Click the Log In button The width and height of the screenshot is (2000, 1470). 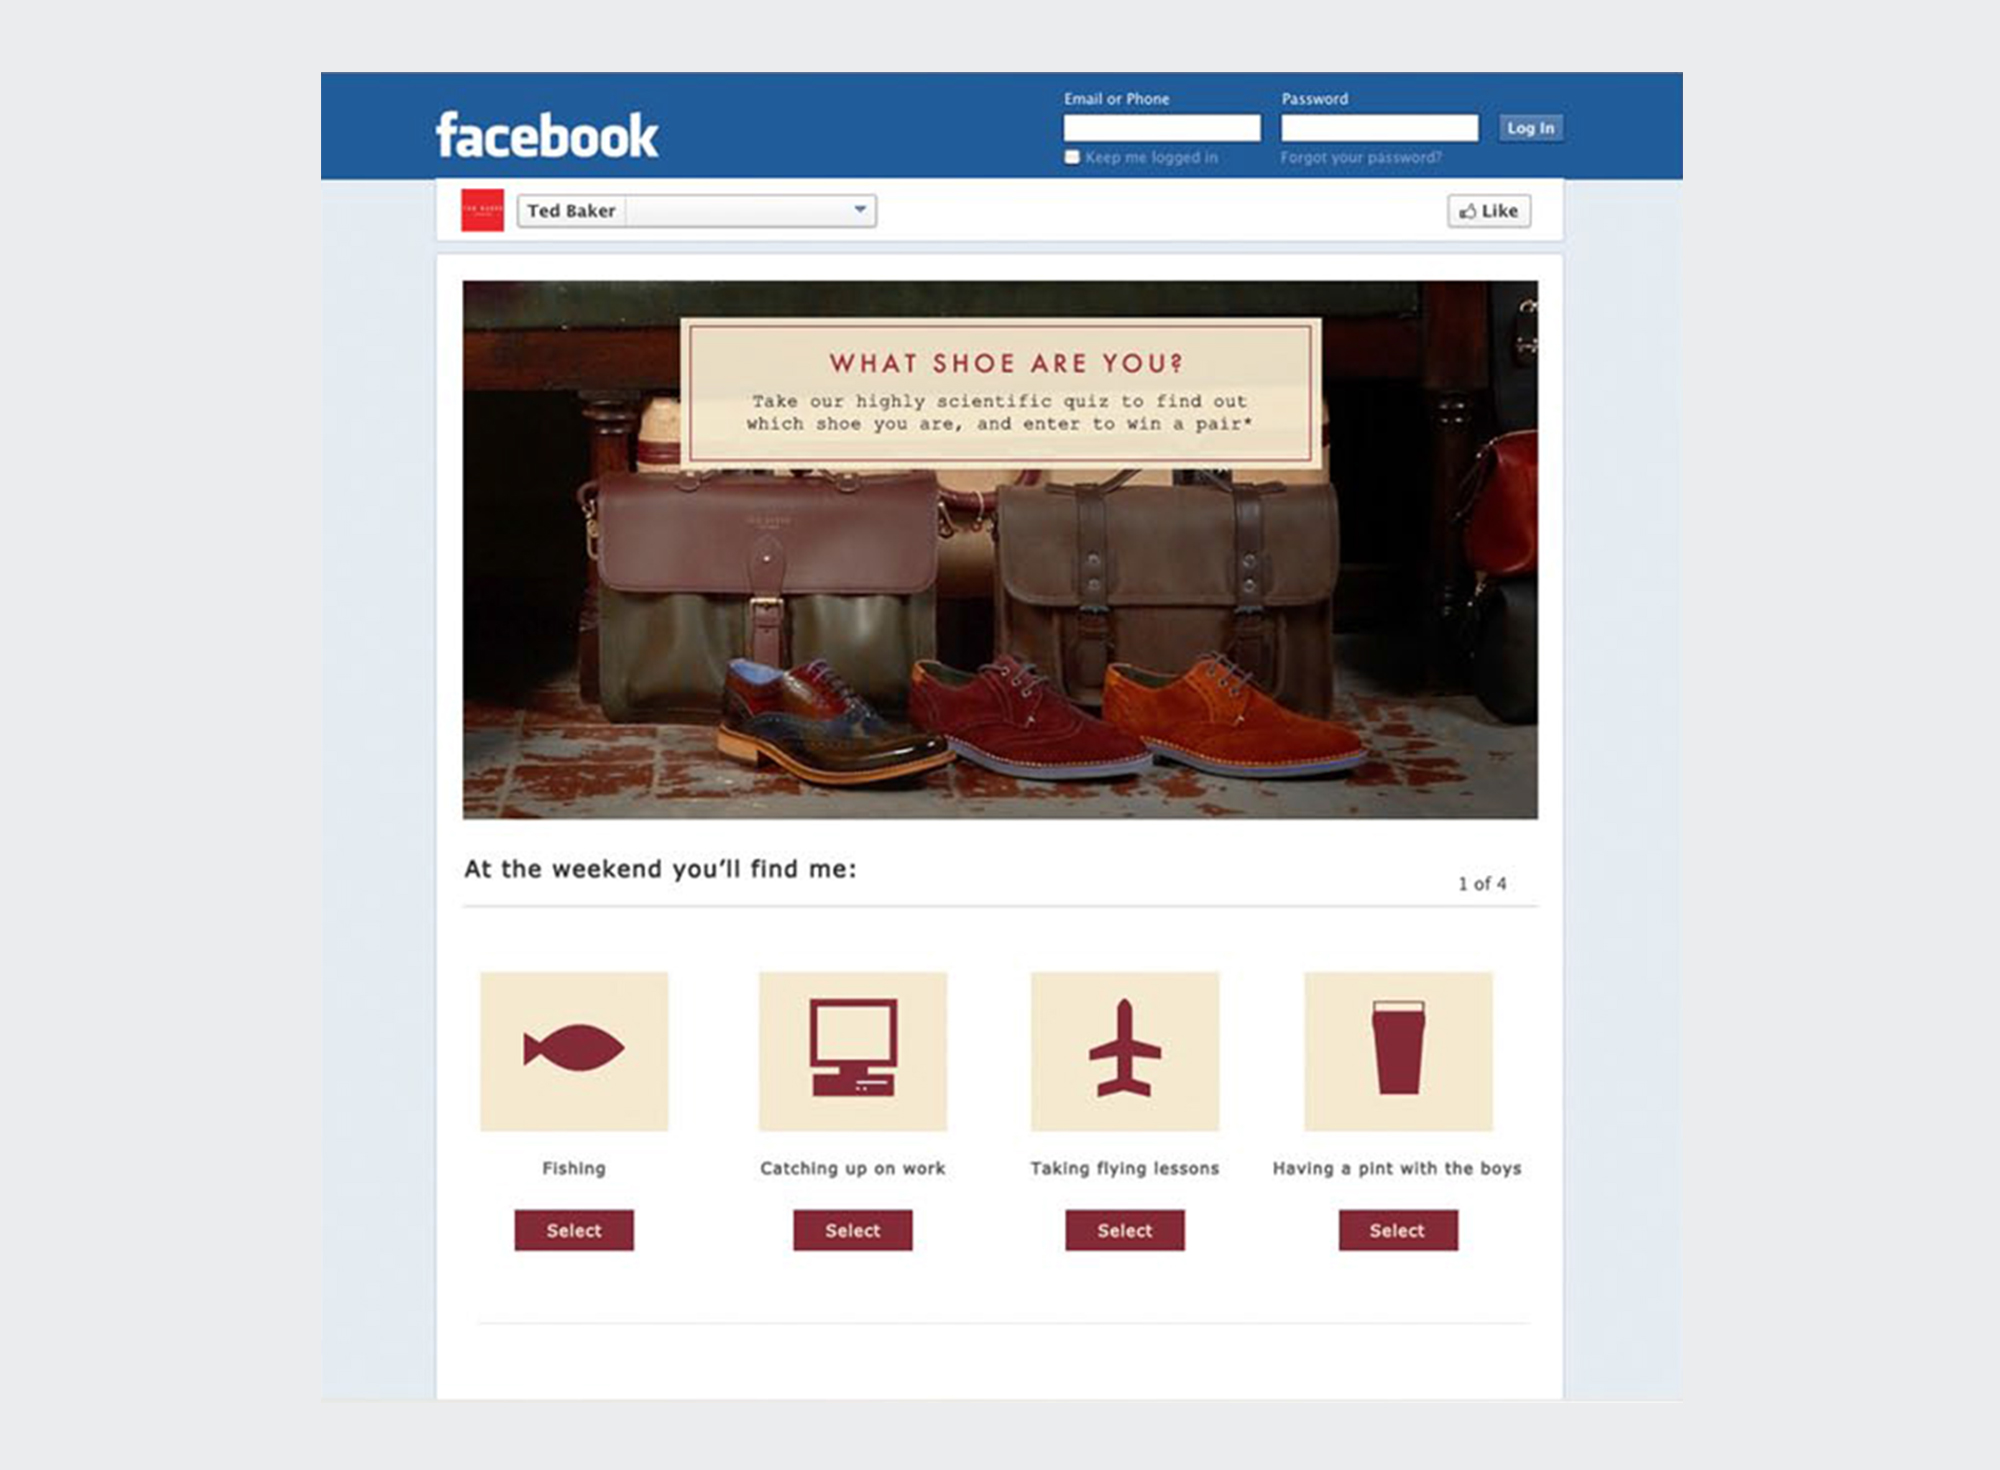1531,128
